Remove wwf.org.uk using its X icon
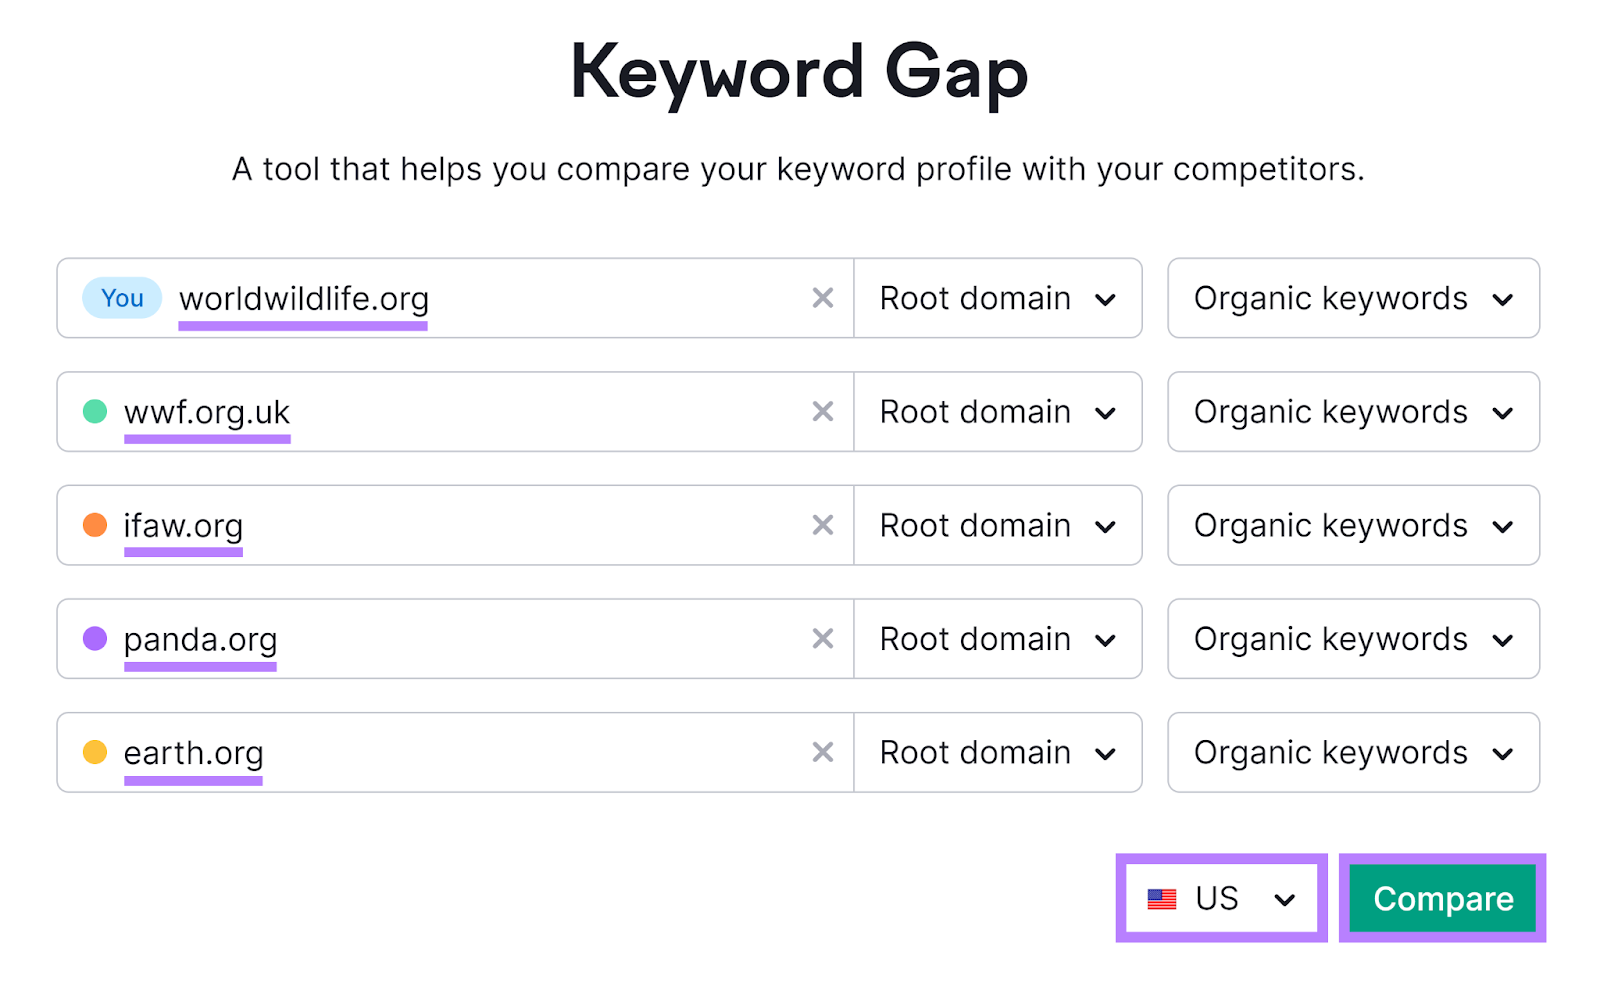This screenshot has width=1600, height=983. [822, 412]
